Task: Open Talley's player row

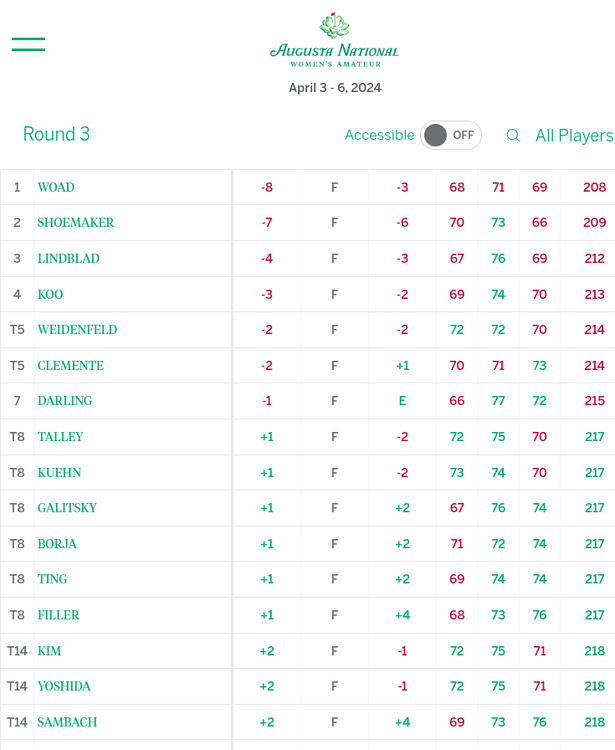Action: click(60, 437)
